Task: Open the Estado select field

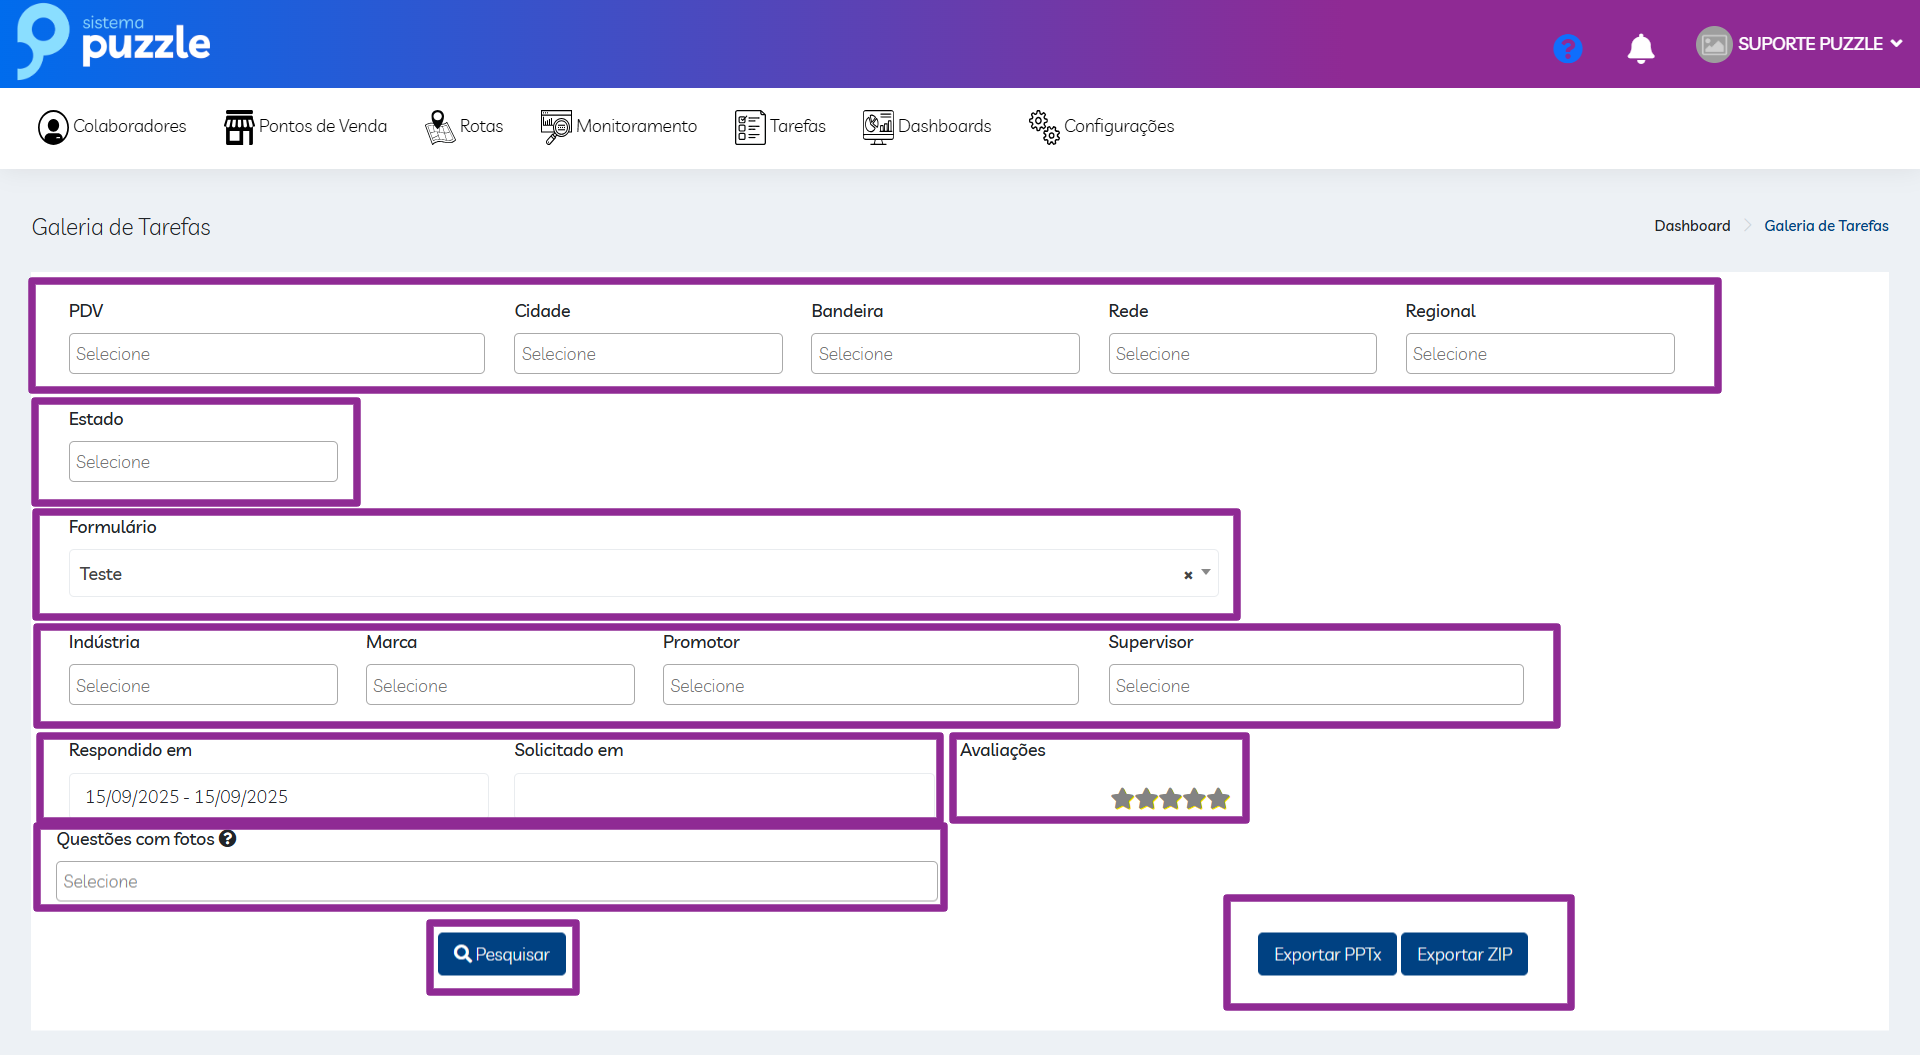Action: [203, 462]
